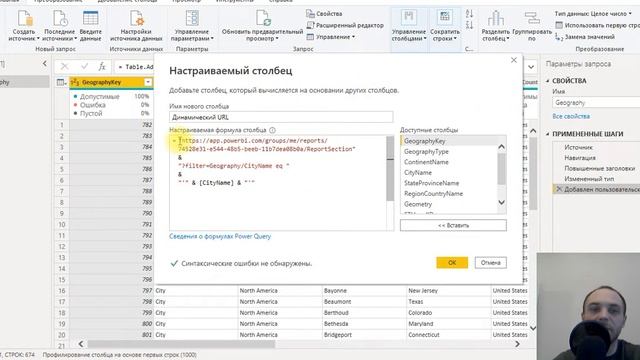640x360 pixels.
Task: Open Расширенный редактор
Action: 345,25
